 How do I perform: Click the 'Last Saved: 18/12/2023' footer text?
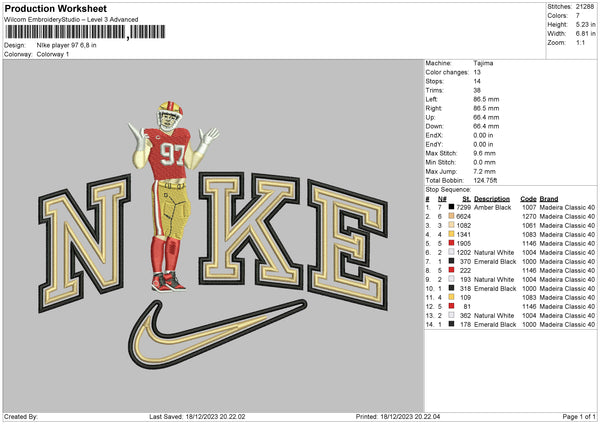tap(197, 416)
